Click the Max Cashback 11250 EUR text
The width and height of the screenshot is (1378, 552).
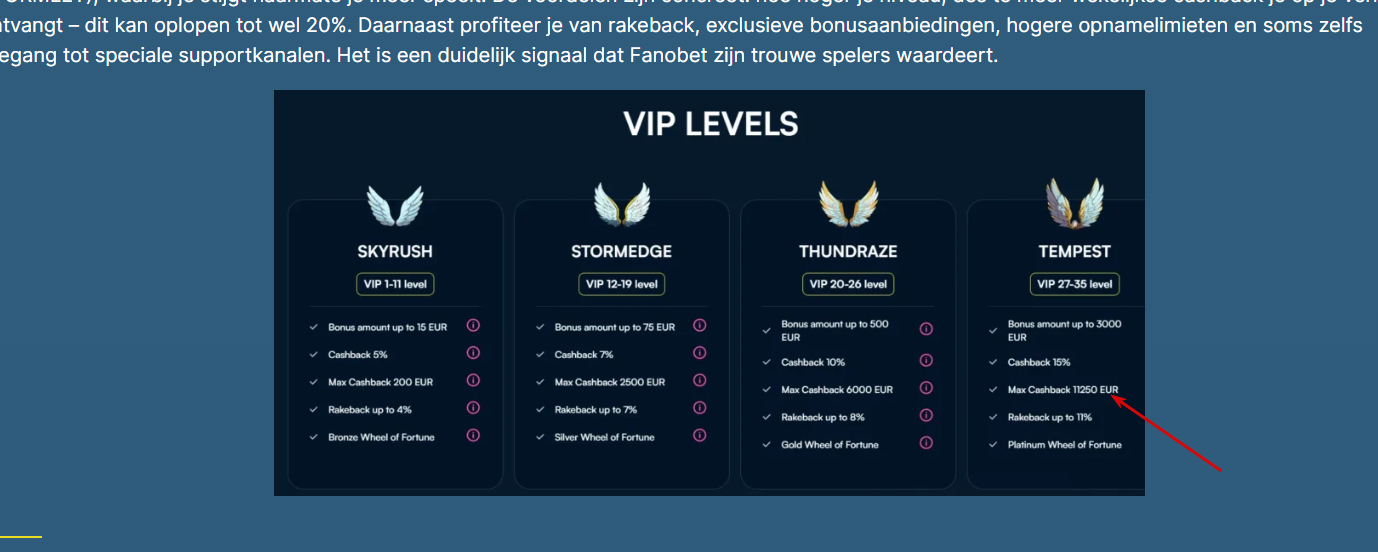click(1063, 390)
